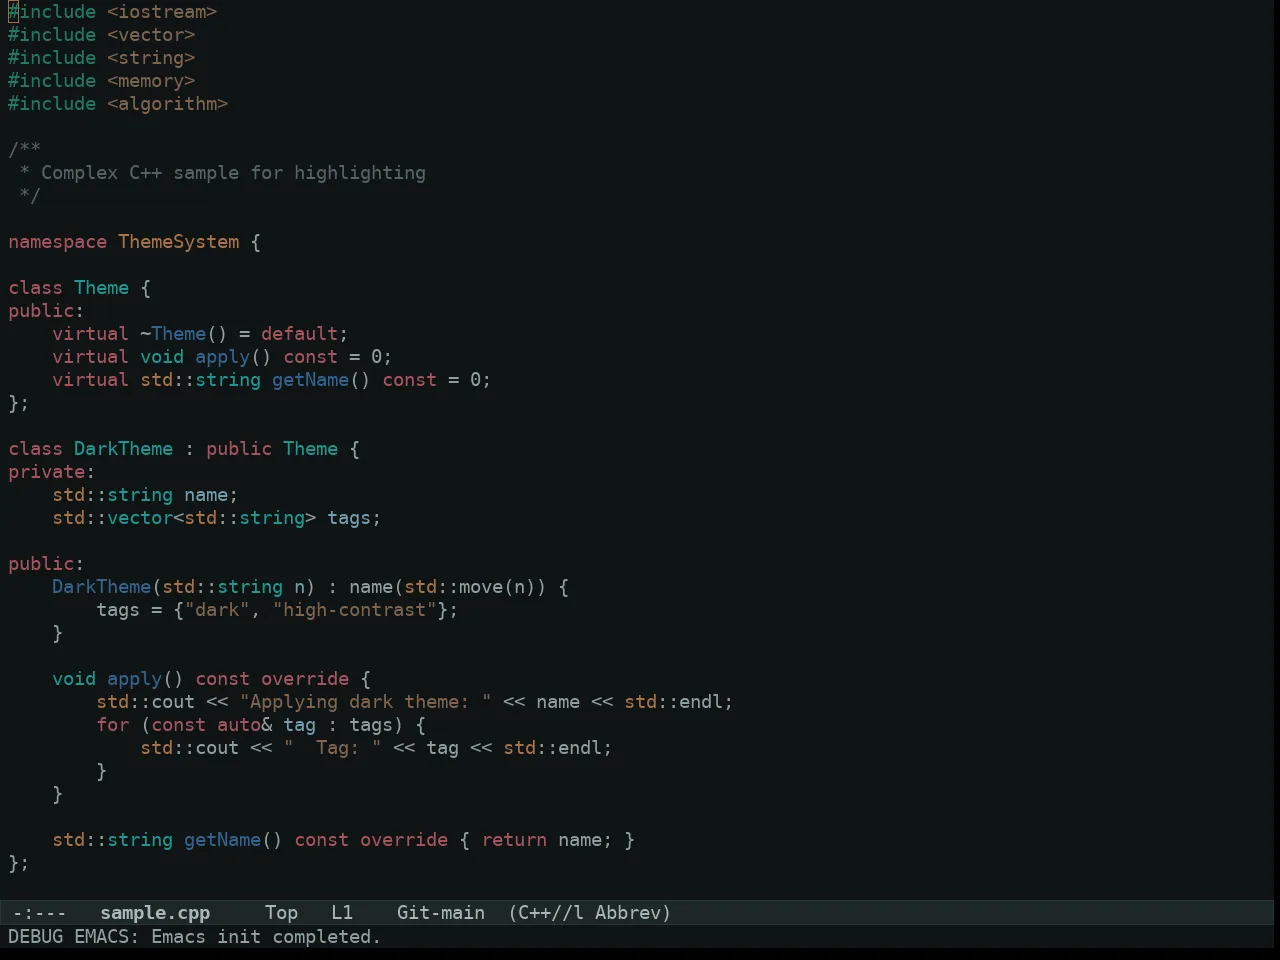This screenshot has height=960, width=1280.
Task: Click the "high-contrast" string literal
Action: pyautogui.click(x=355, y=610)
